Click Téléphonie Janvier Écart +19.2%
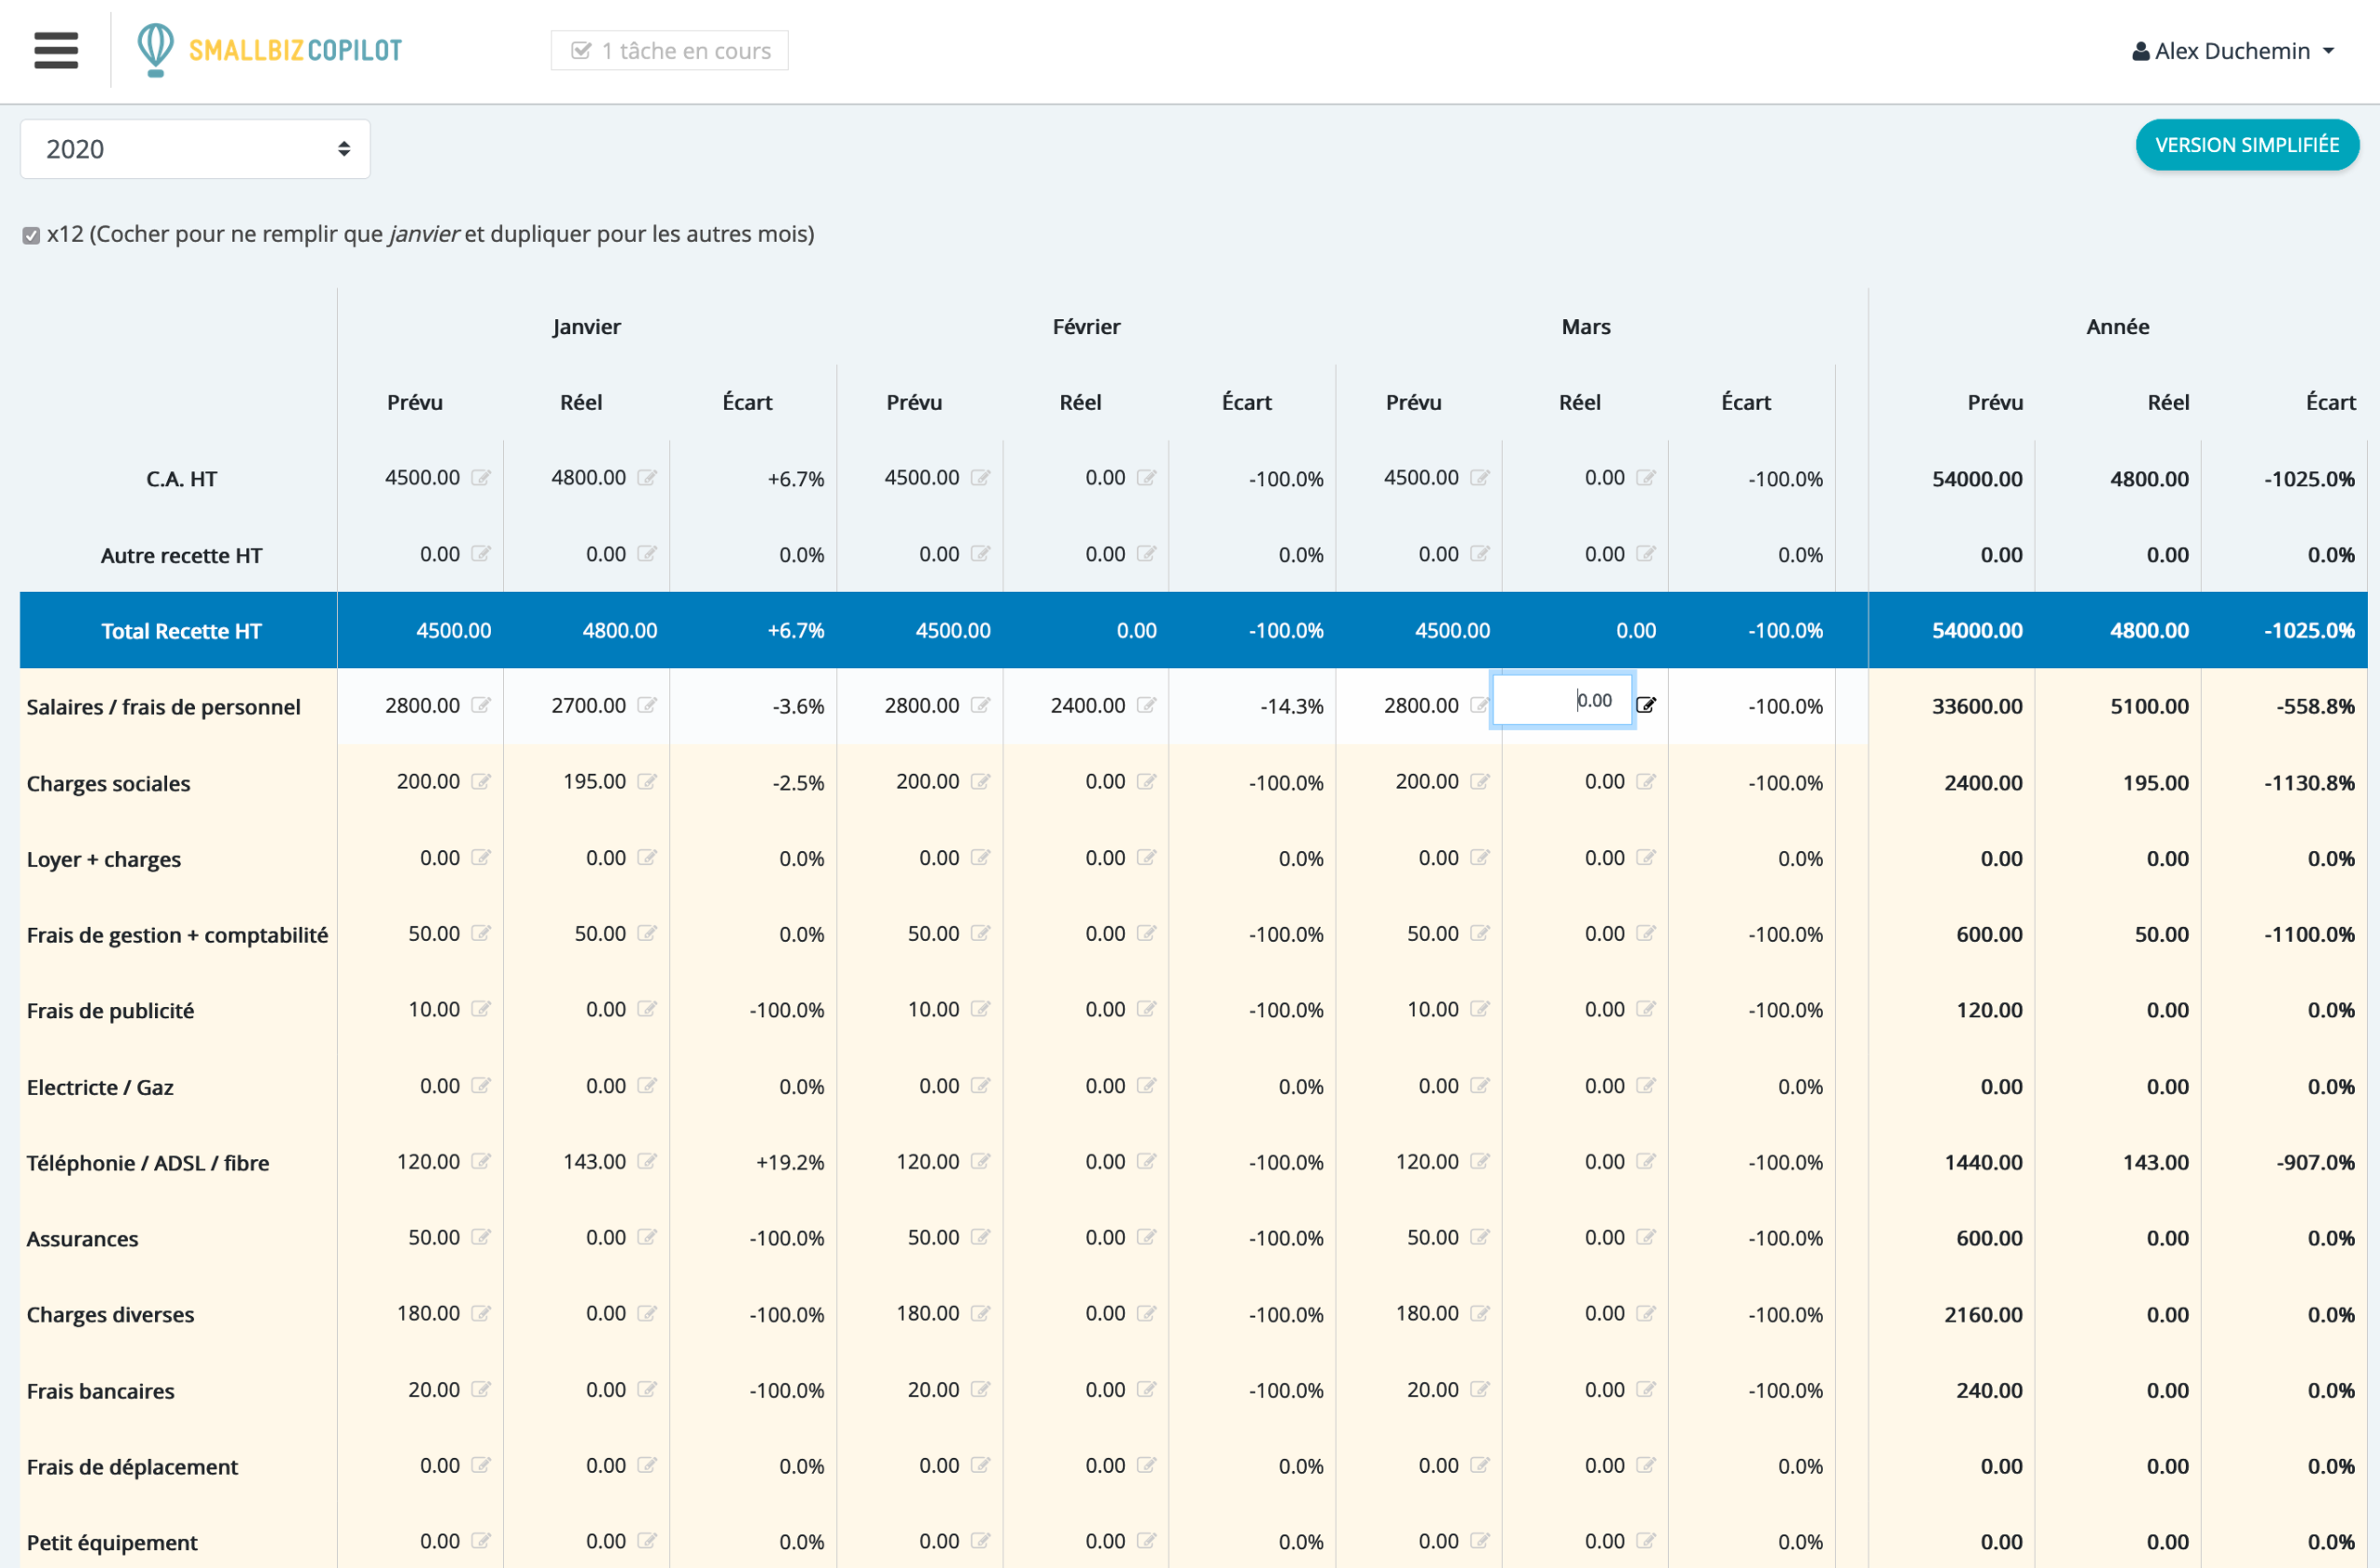2380x1568 pixels. pyautogui.click(x=790, y=1163)
